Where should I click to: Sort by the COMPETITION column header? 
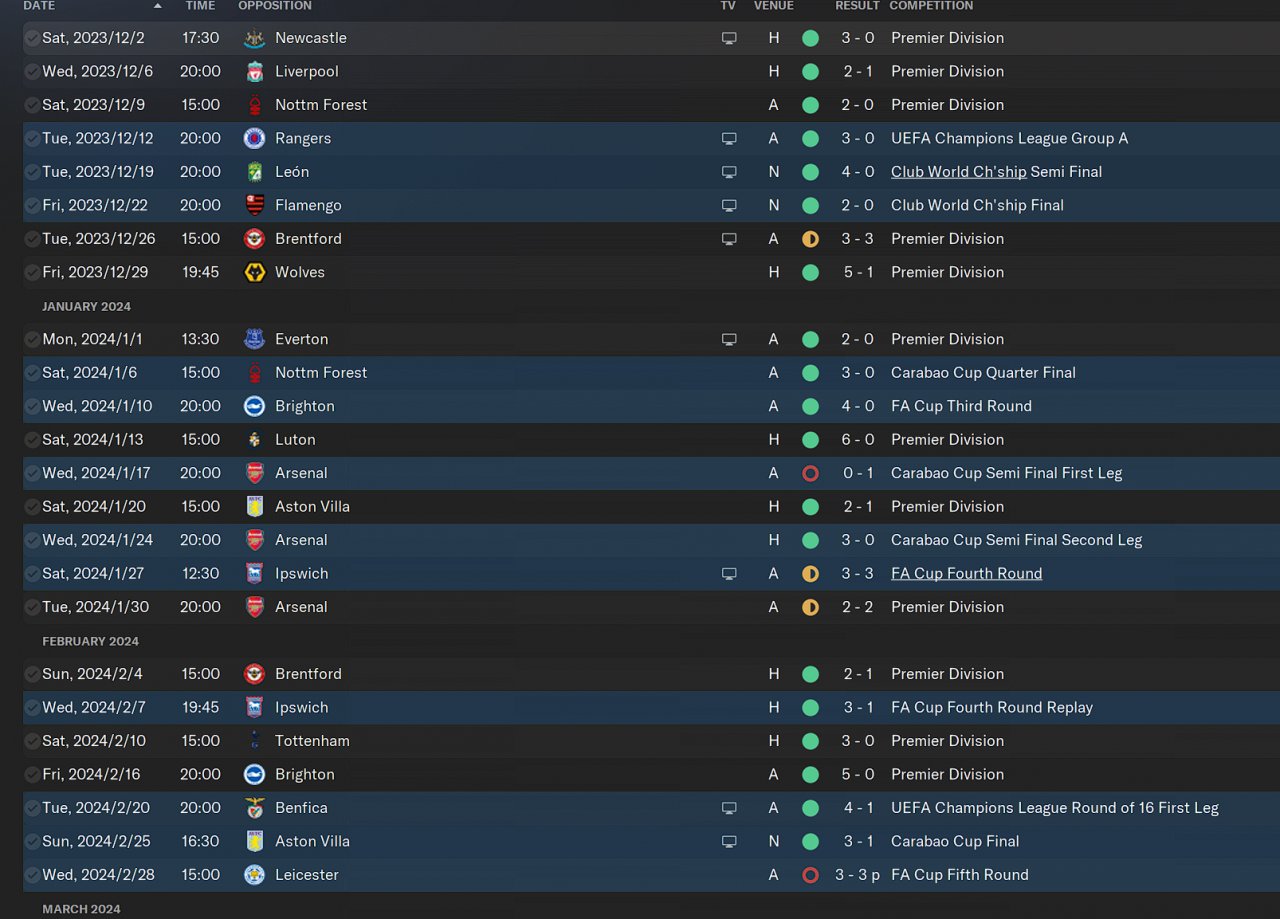tap(931, 6)
